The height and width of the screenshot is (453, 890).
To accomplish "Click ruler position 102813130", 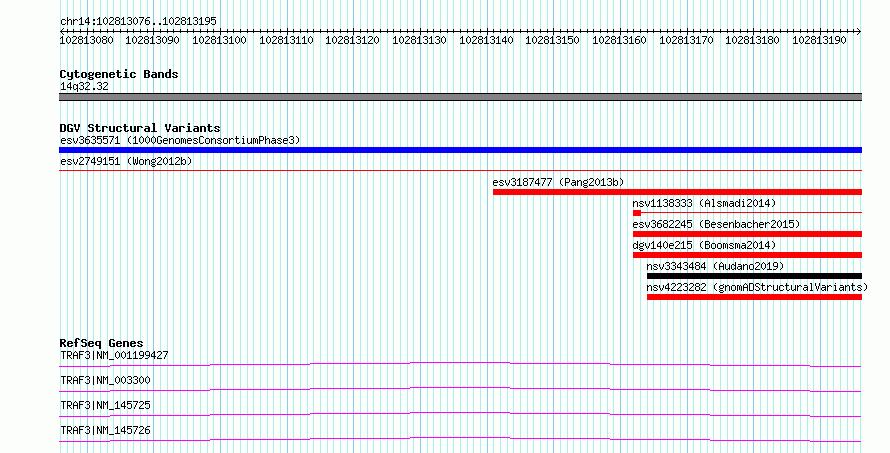I will coord(419,40).
